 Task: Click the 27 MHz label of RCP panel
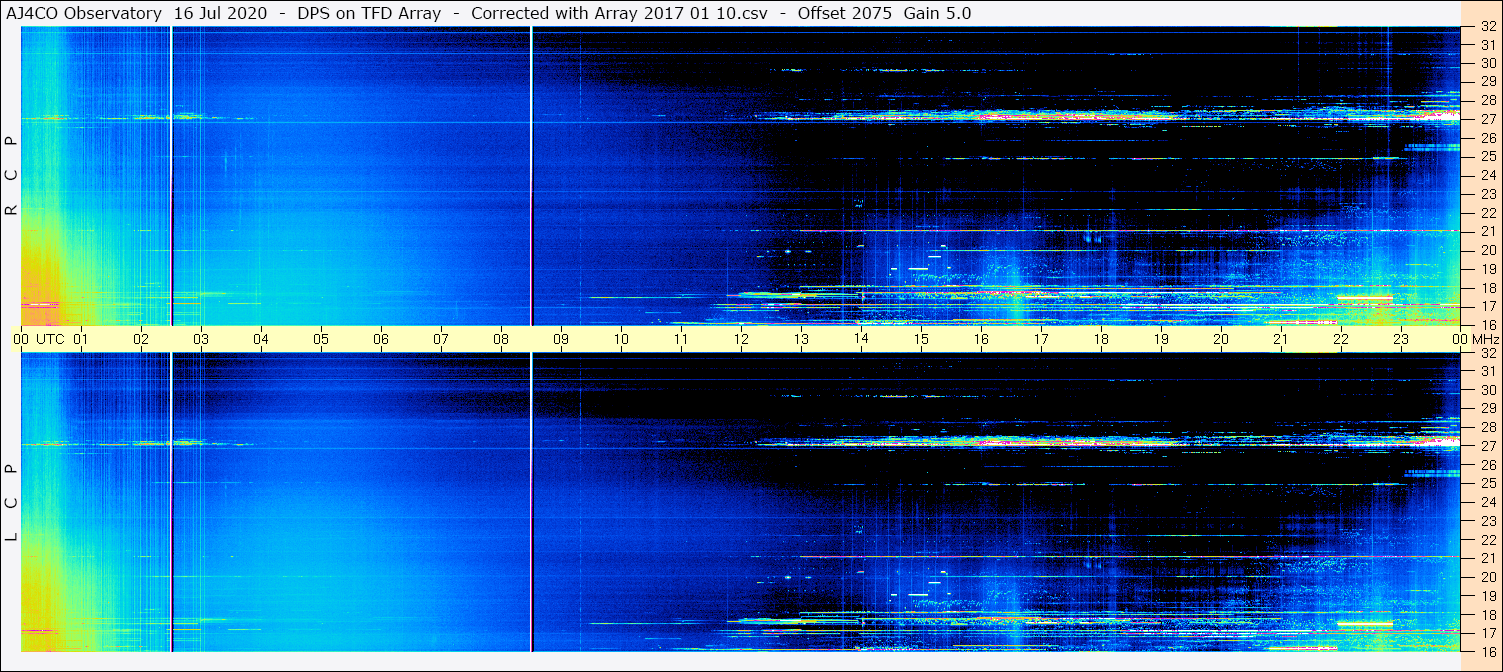[1487, 119]
